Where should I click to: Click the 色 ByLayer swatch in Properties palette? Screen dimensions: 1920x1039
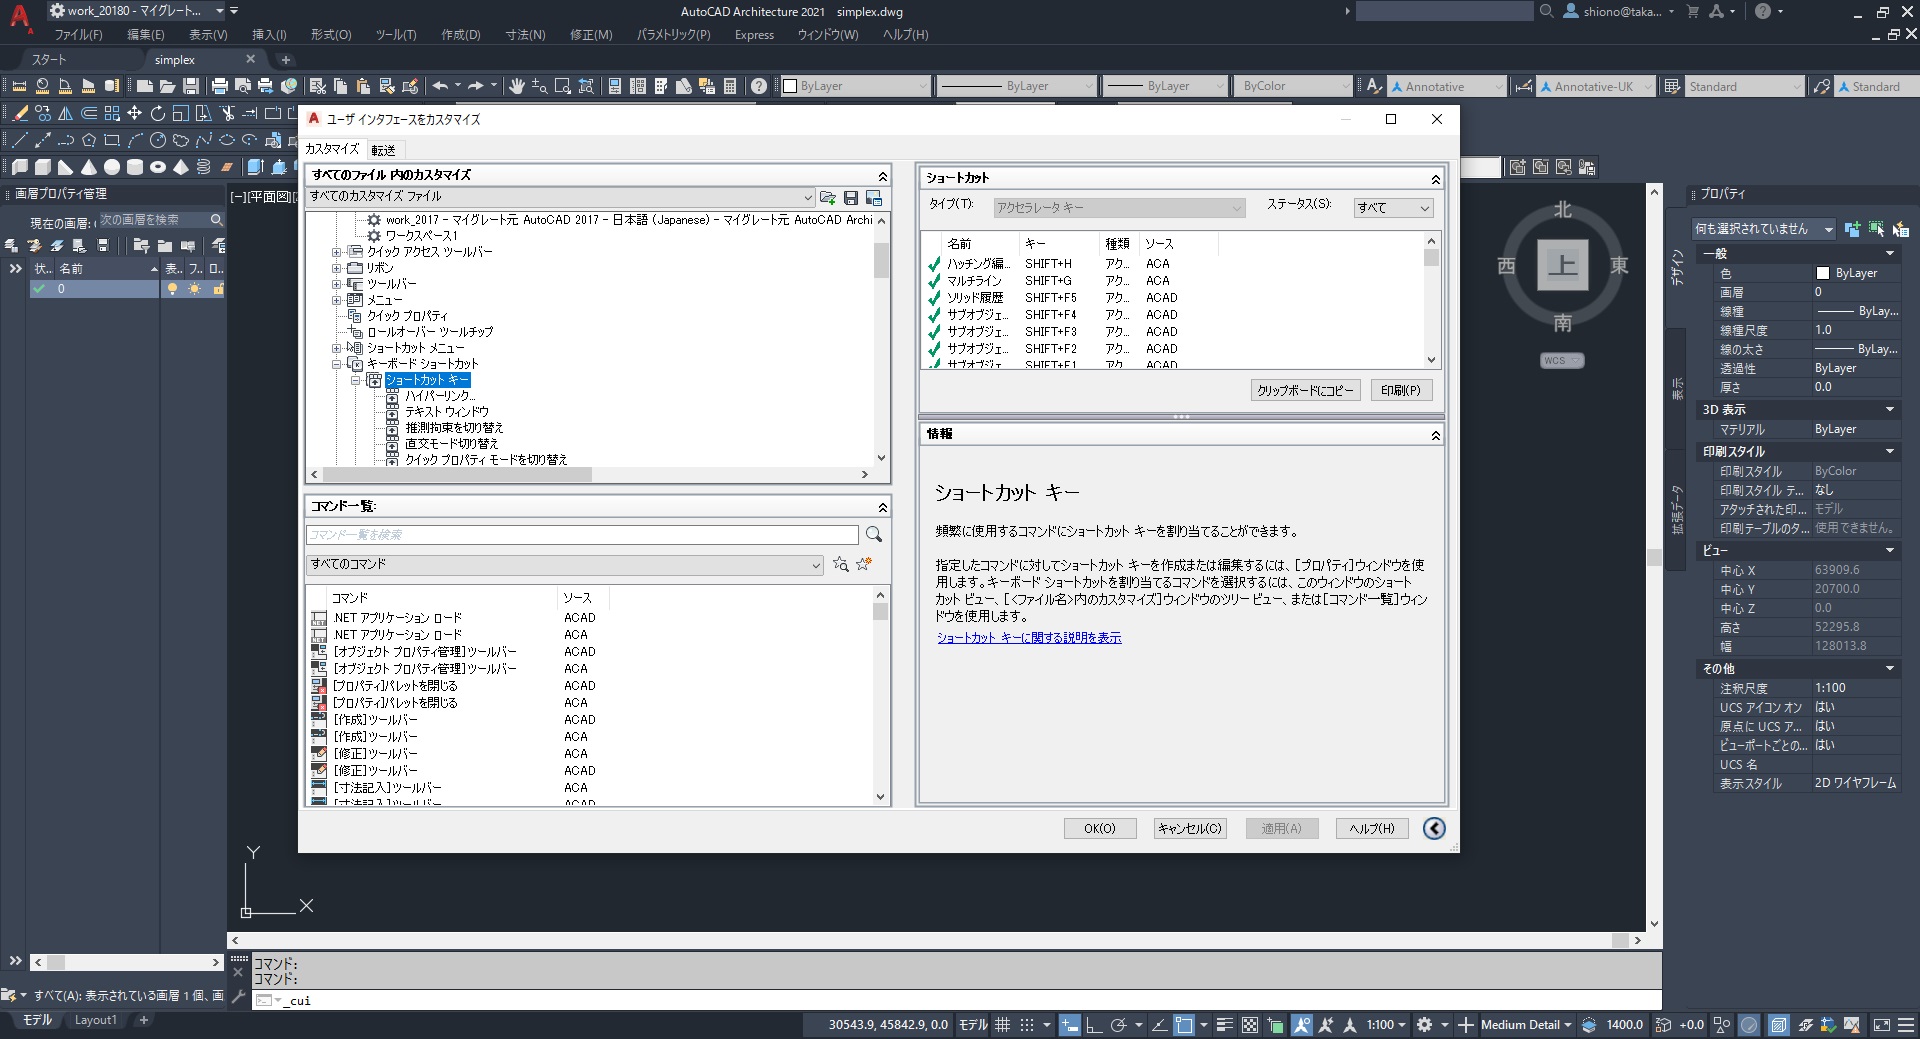[1823, 273]
